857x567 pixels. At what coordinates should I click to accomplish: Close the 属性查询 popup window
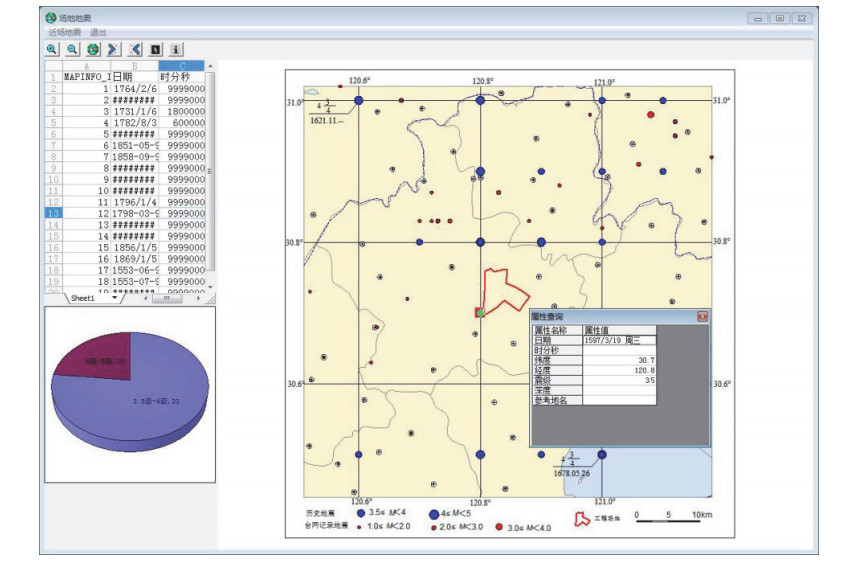pyautogui.click(x=702, y=316)
